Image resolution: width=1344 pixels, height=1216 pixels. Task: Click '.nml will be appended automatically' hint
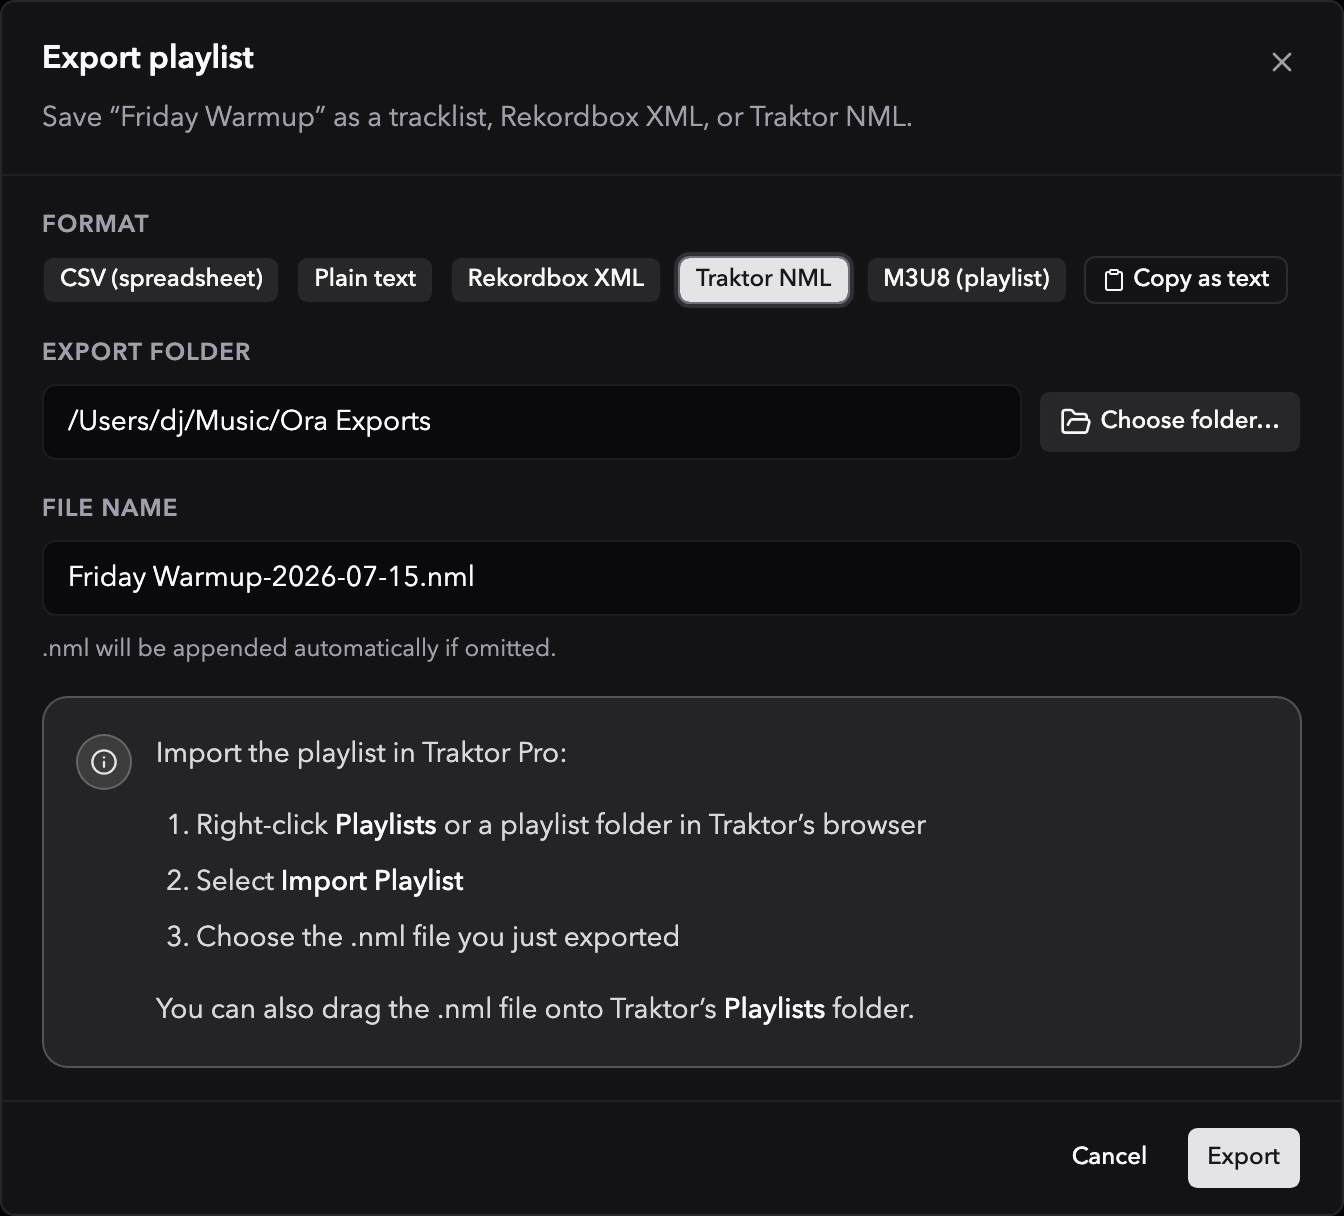[299, 649]
